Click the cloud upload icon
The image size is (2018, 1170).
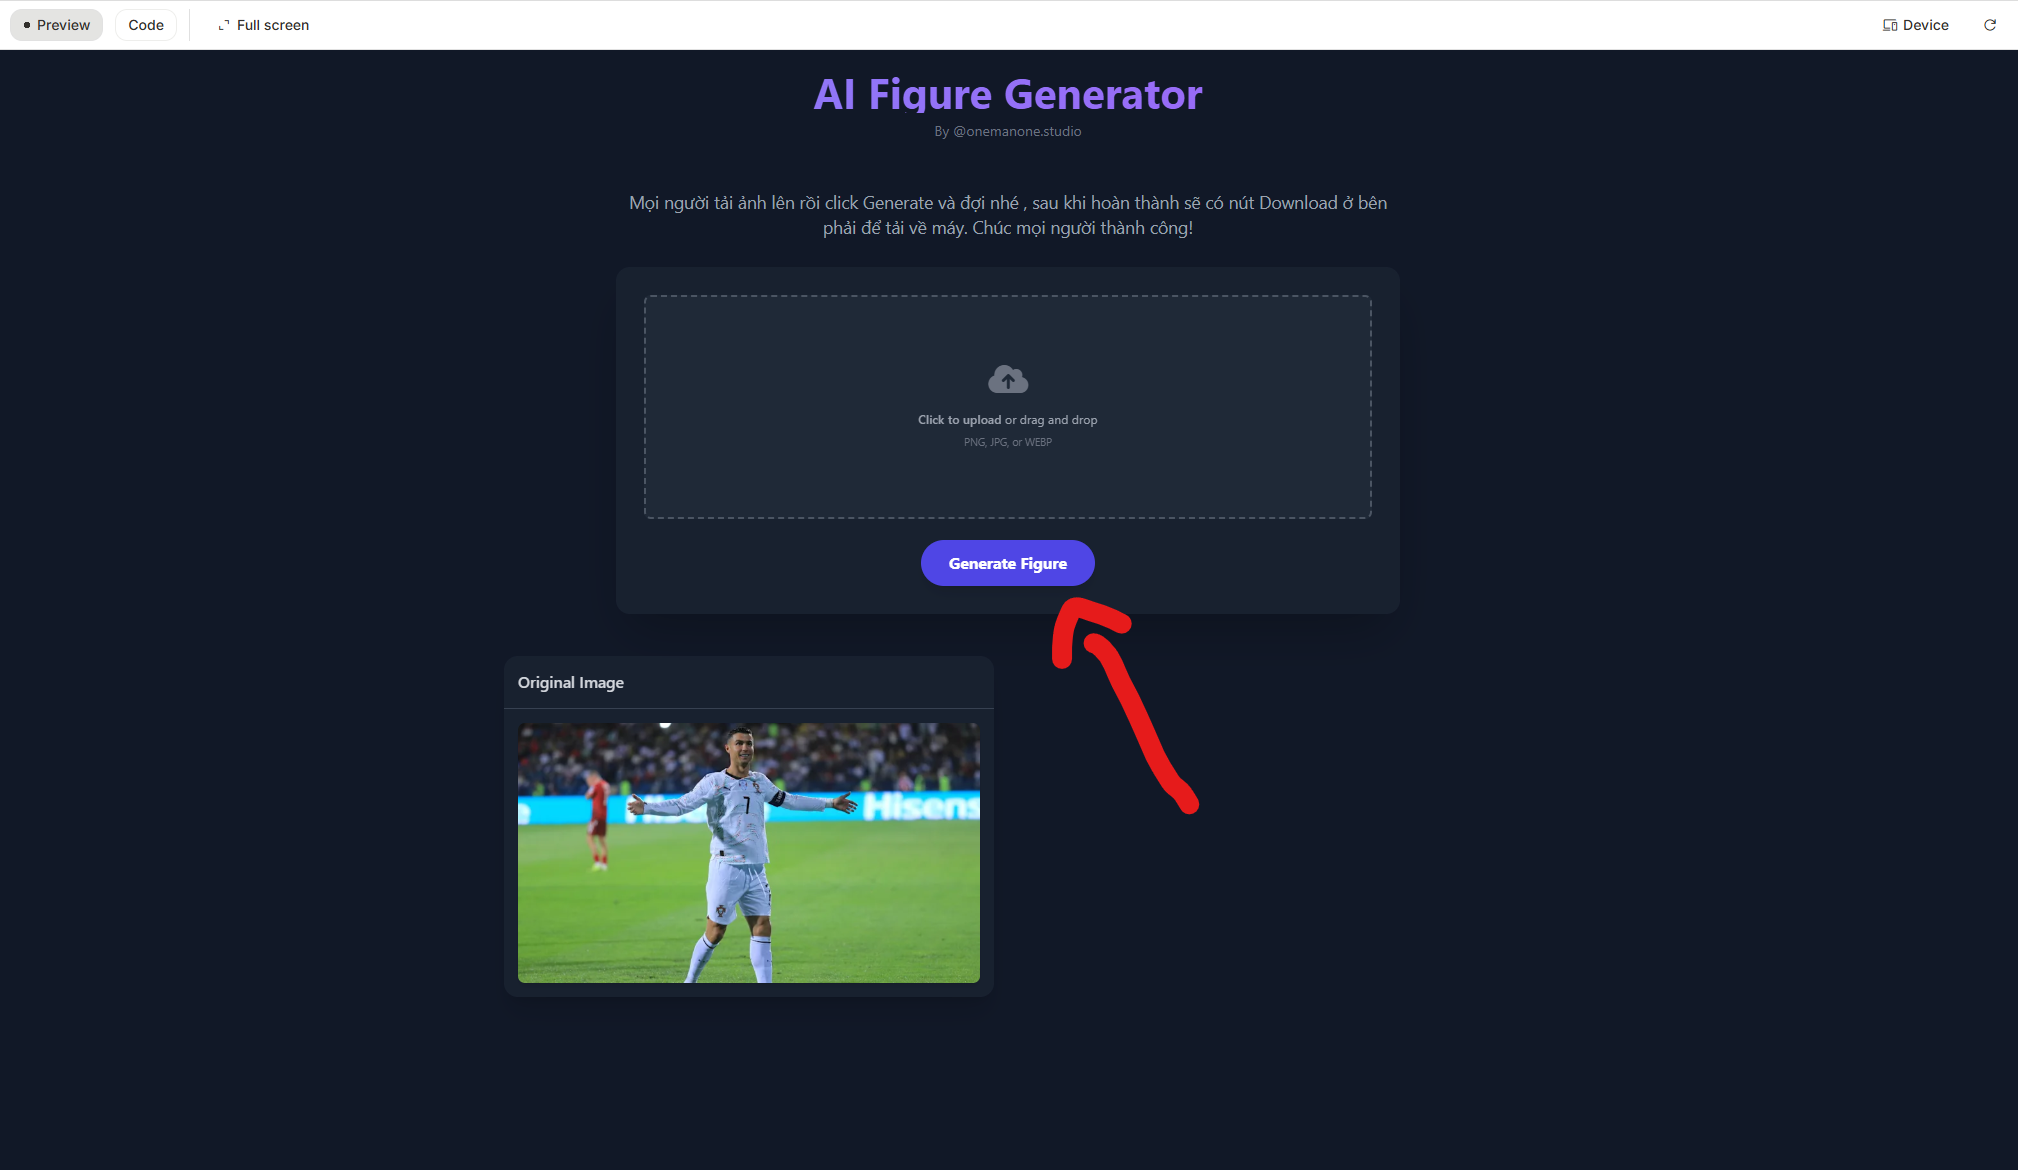coord(1008,379)
